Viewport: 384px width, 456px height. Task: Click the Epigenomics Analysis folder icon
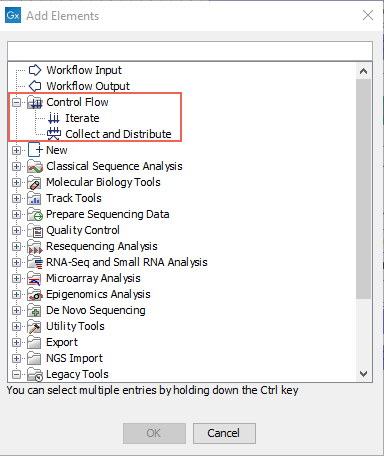pyautogui.click(x=35, y=294)
